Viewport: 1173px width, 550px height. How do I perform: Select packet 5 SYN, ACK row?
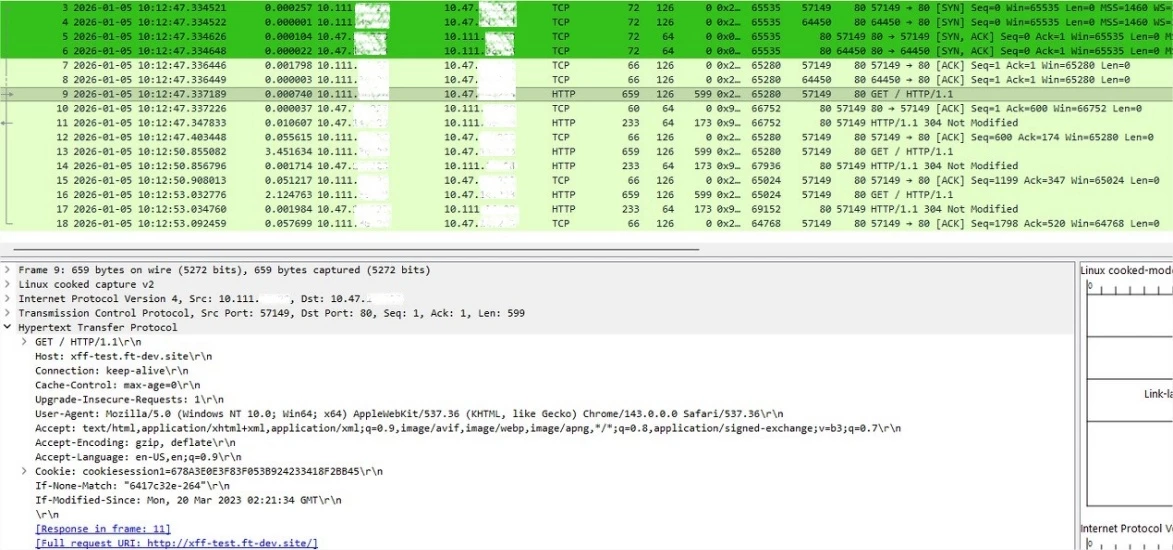coord(586,37)
